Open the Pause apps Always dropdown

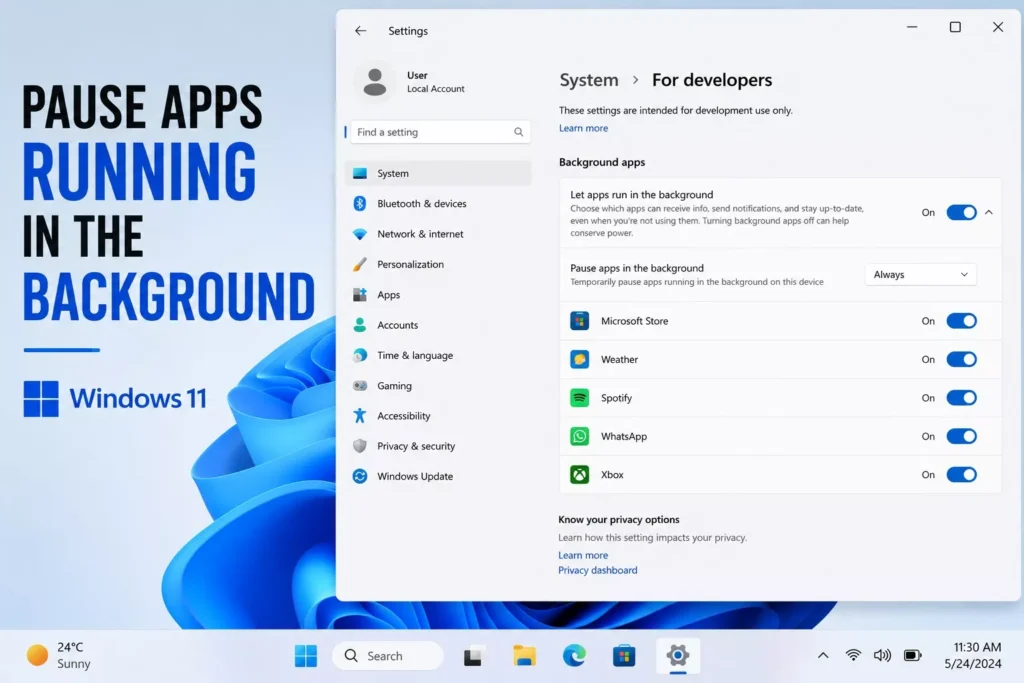[921, 275]
